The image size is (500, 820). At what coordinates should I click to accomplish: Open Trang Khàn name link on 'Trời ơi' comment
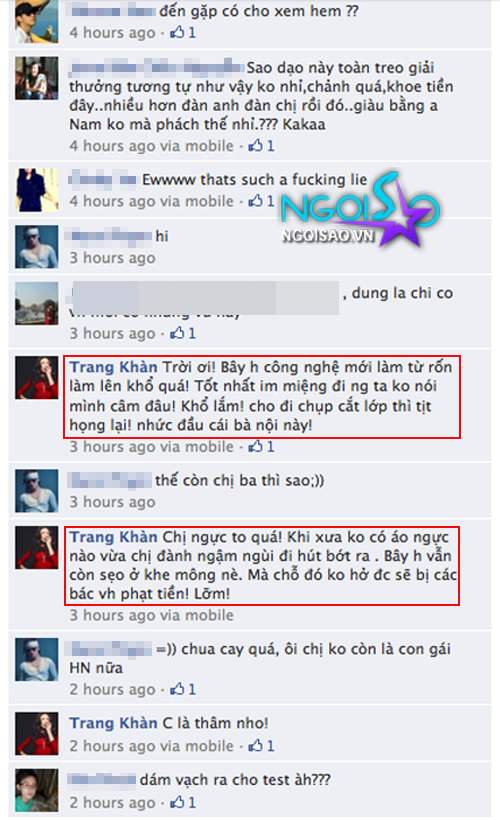point(113,367)
